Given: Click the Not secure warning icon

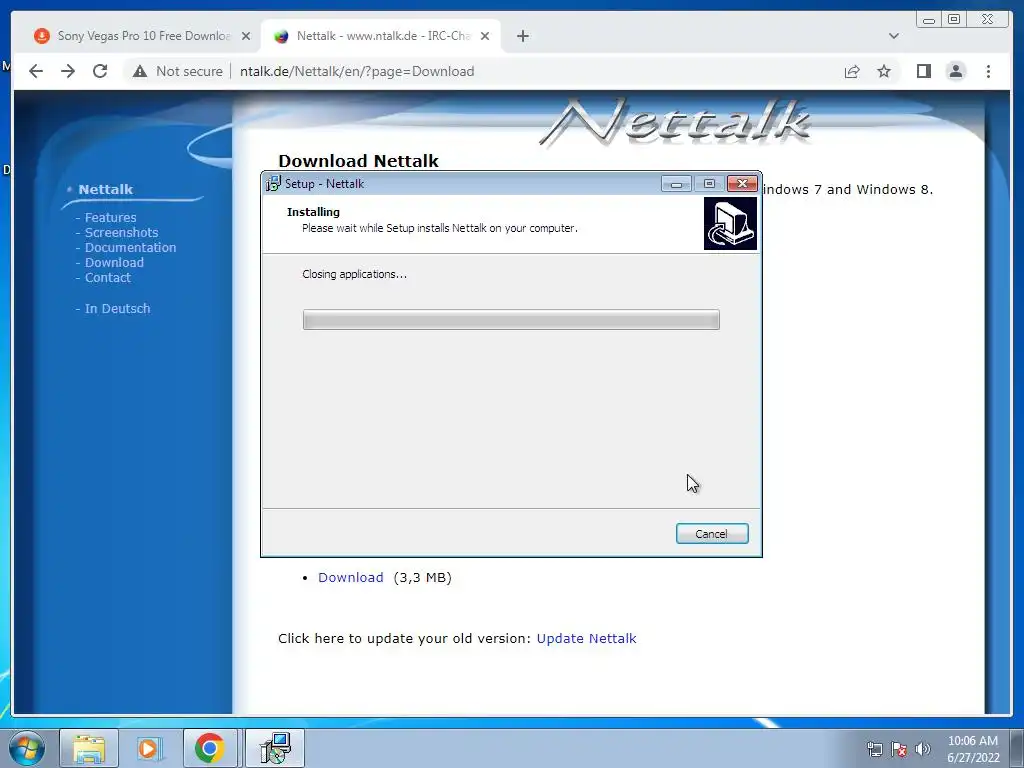Looking at the screenshot, I should tap(140, 71).
